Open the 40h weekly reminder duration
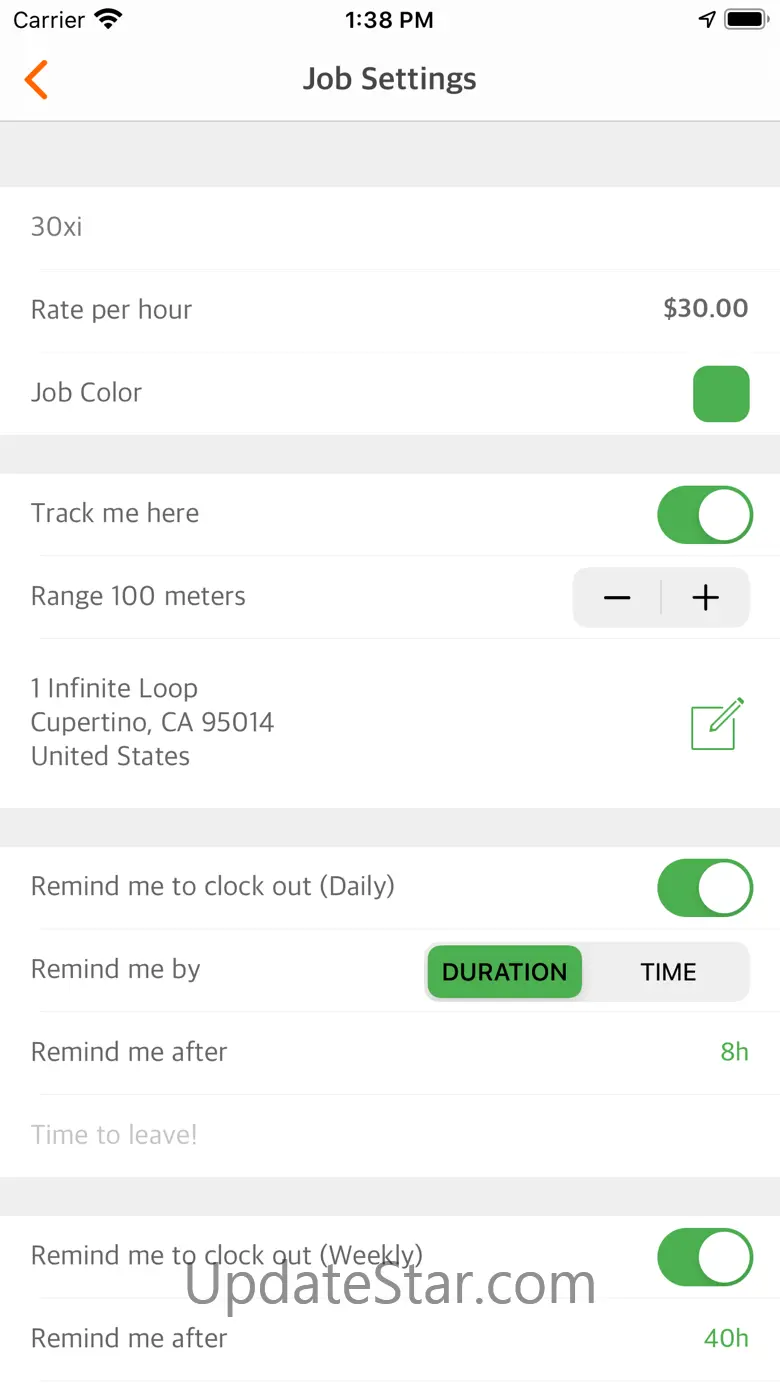The width and height of the screenshot is (780, 1387). click(x=725, y=1339)
